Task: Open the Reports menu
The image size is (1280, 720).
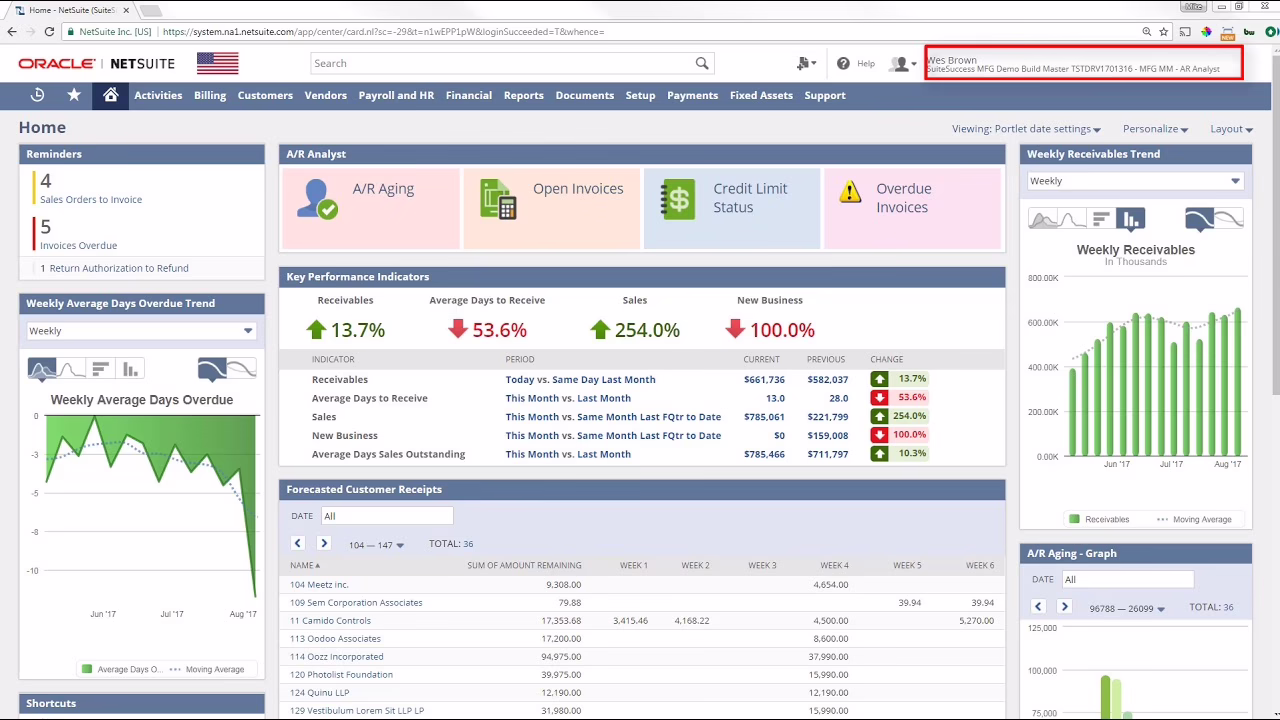Action: (x=524, y=95)
